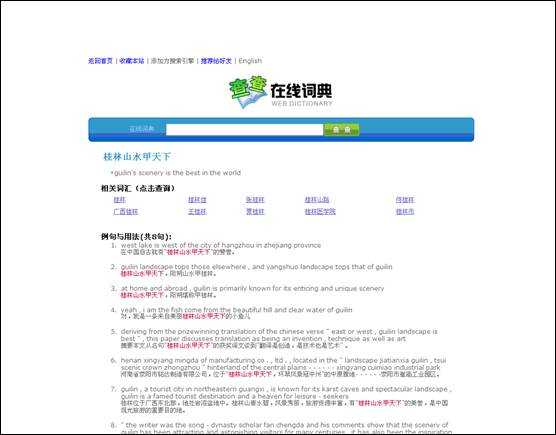This screenshot has width=556, height=435.
Task: Click the 在线词典 Web Dictionary logo text
Action: click(302, 95)
